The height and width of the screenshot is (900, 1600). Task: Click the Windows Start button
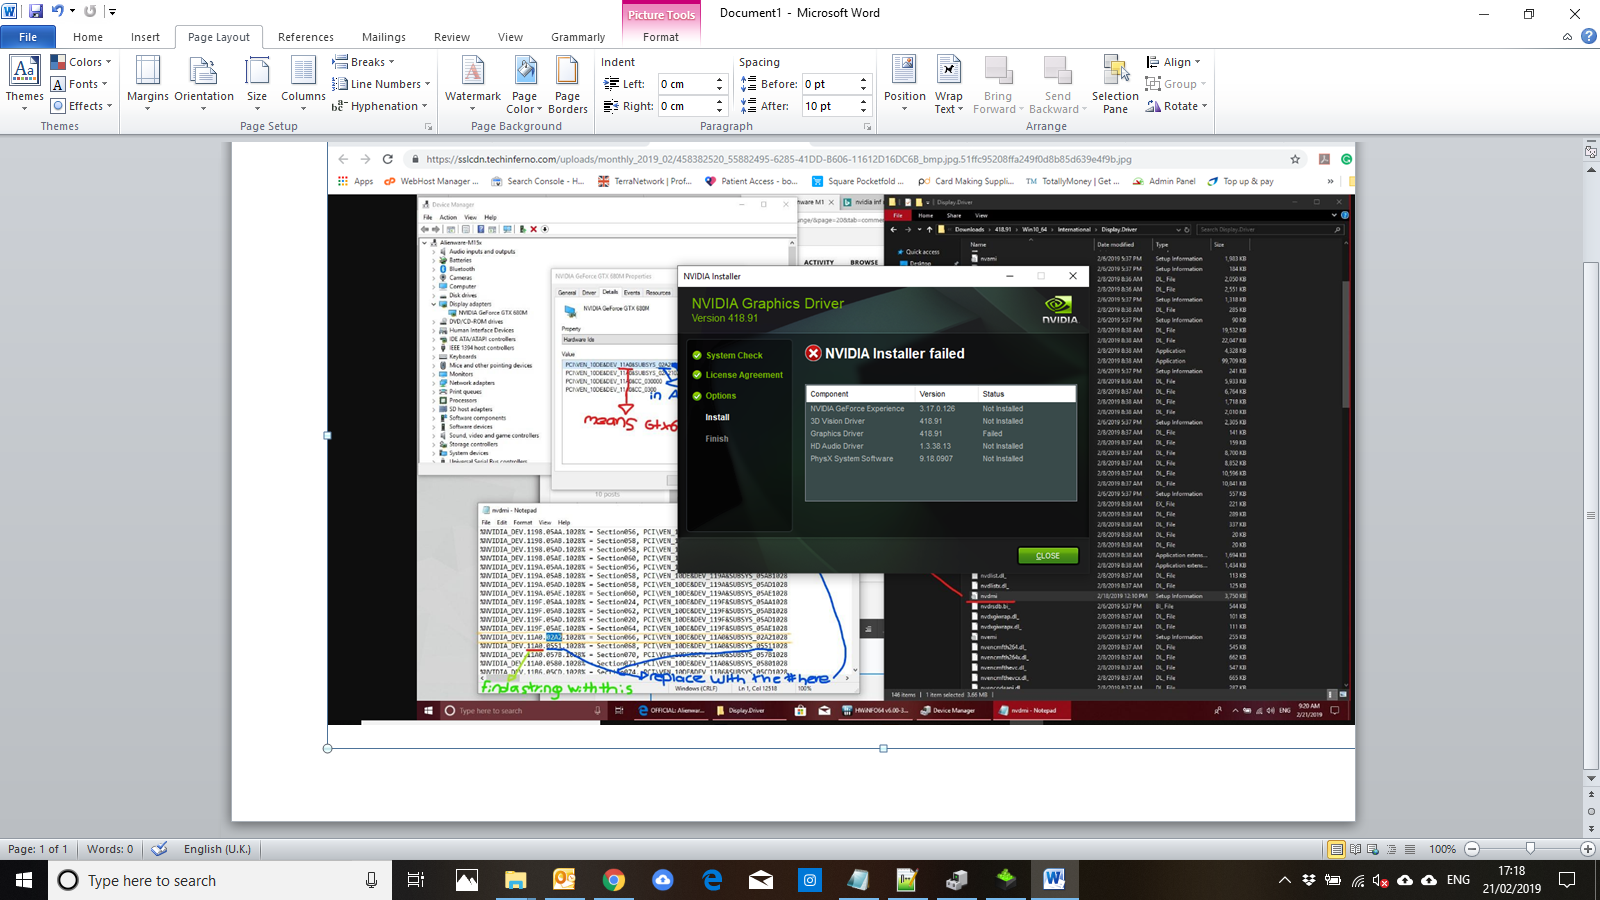(x=24, y=880)
